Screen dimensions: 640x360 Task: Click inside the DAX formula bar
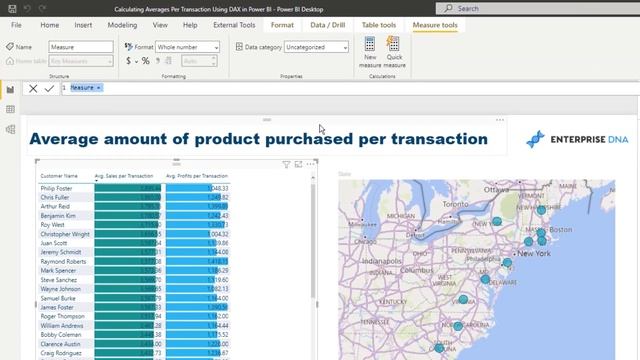tap(351, 88)
